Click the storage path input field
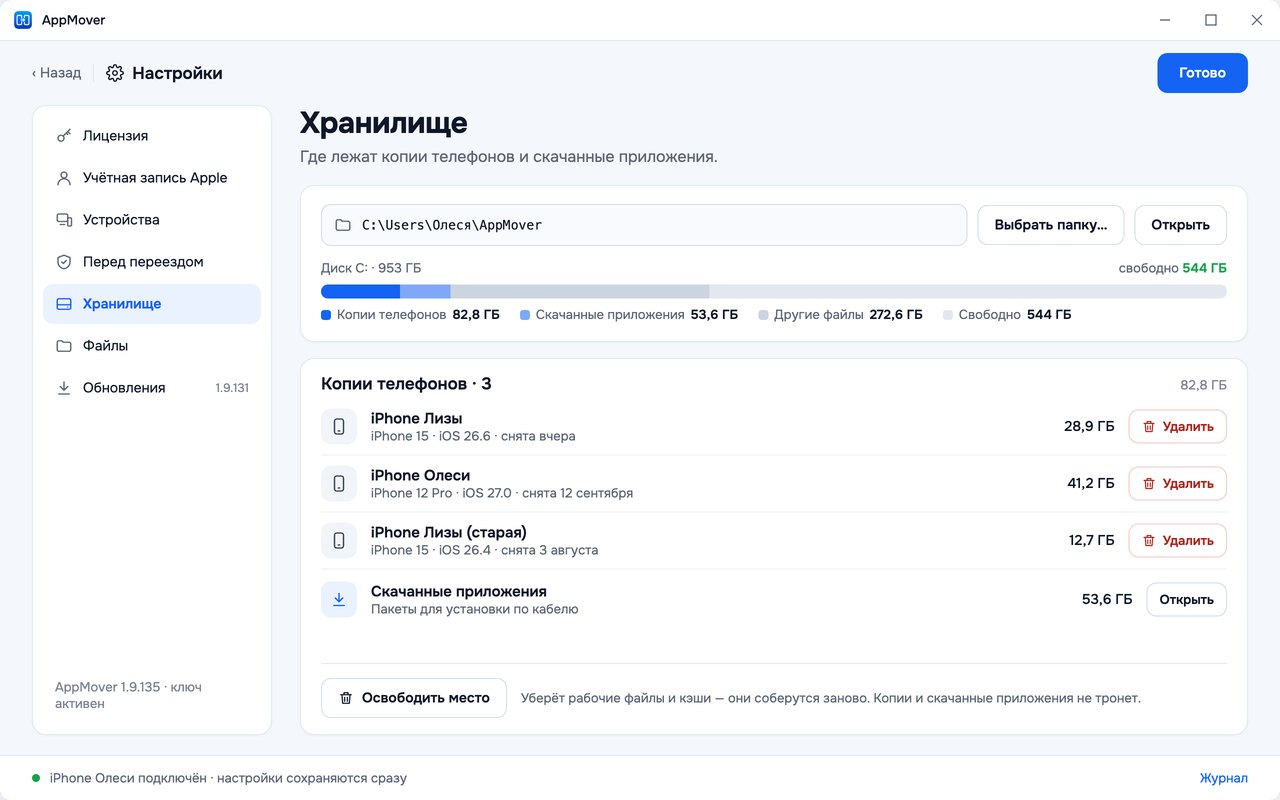1280x800 pixels. tap(644, 225)
